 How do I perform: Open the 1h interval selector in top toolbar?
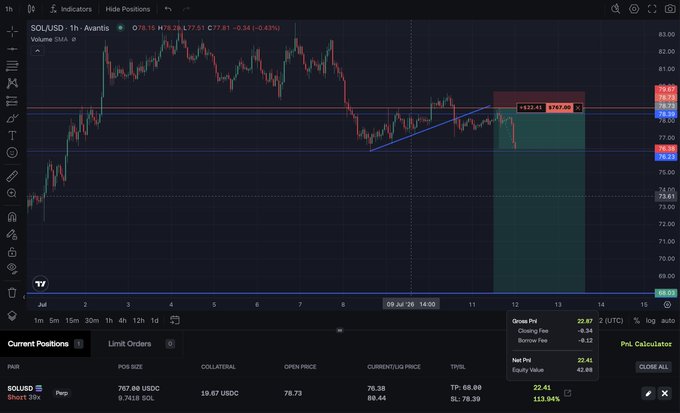pyautogui.click(x=9, y=9)
